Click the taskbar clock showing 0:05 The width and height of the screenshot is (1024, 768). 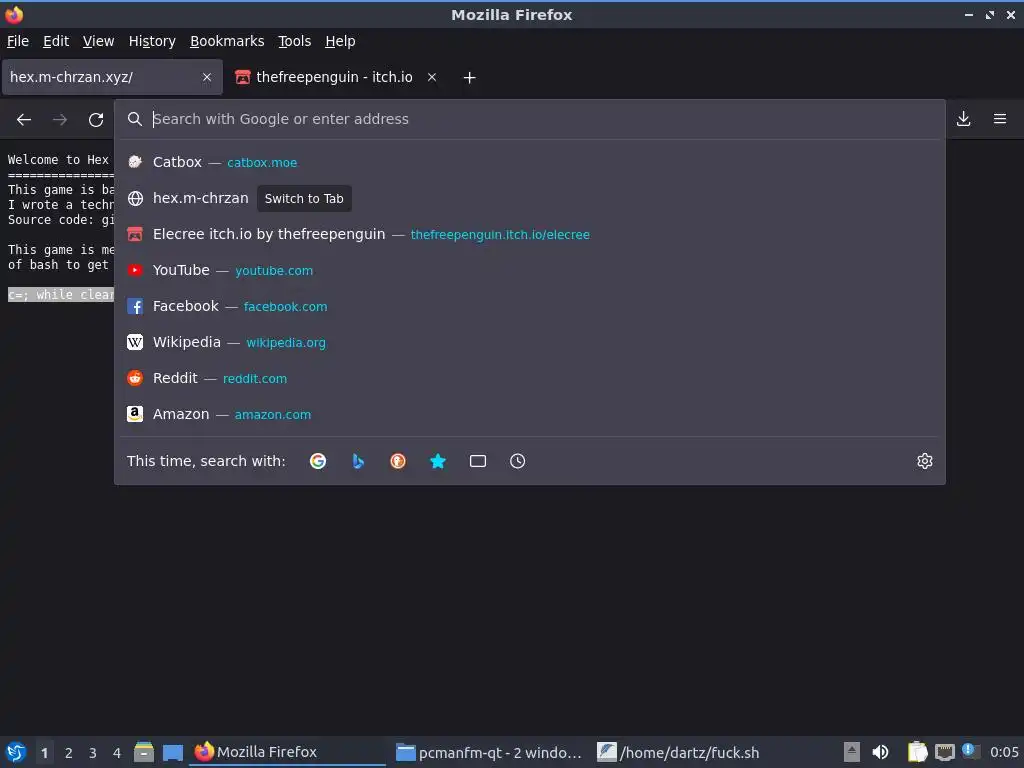pyautogui.click(x=1004, y=752)
